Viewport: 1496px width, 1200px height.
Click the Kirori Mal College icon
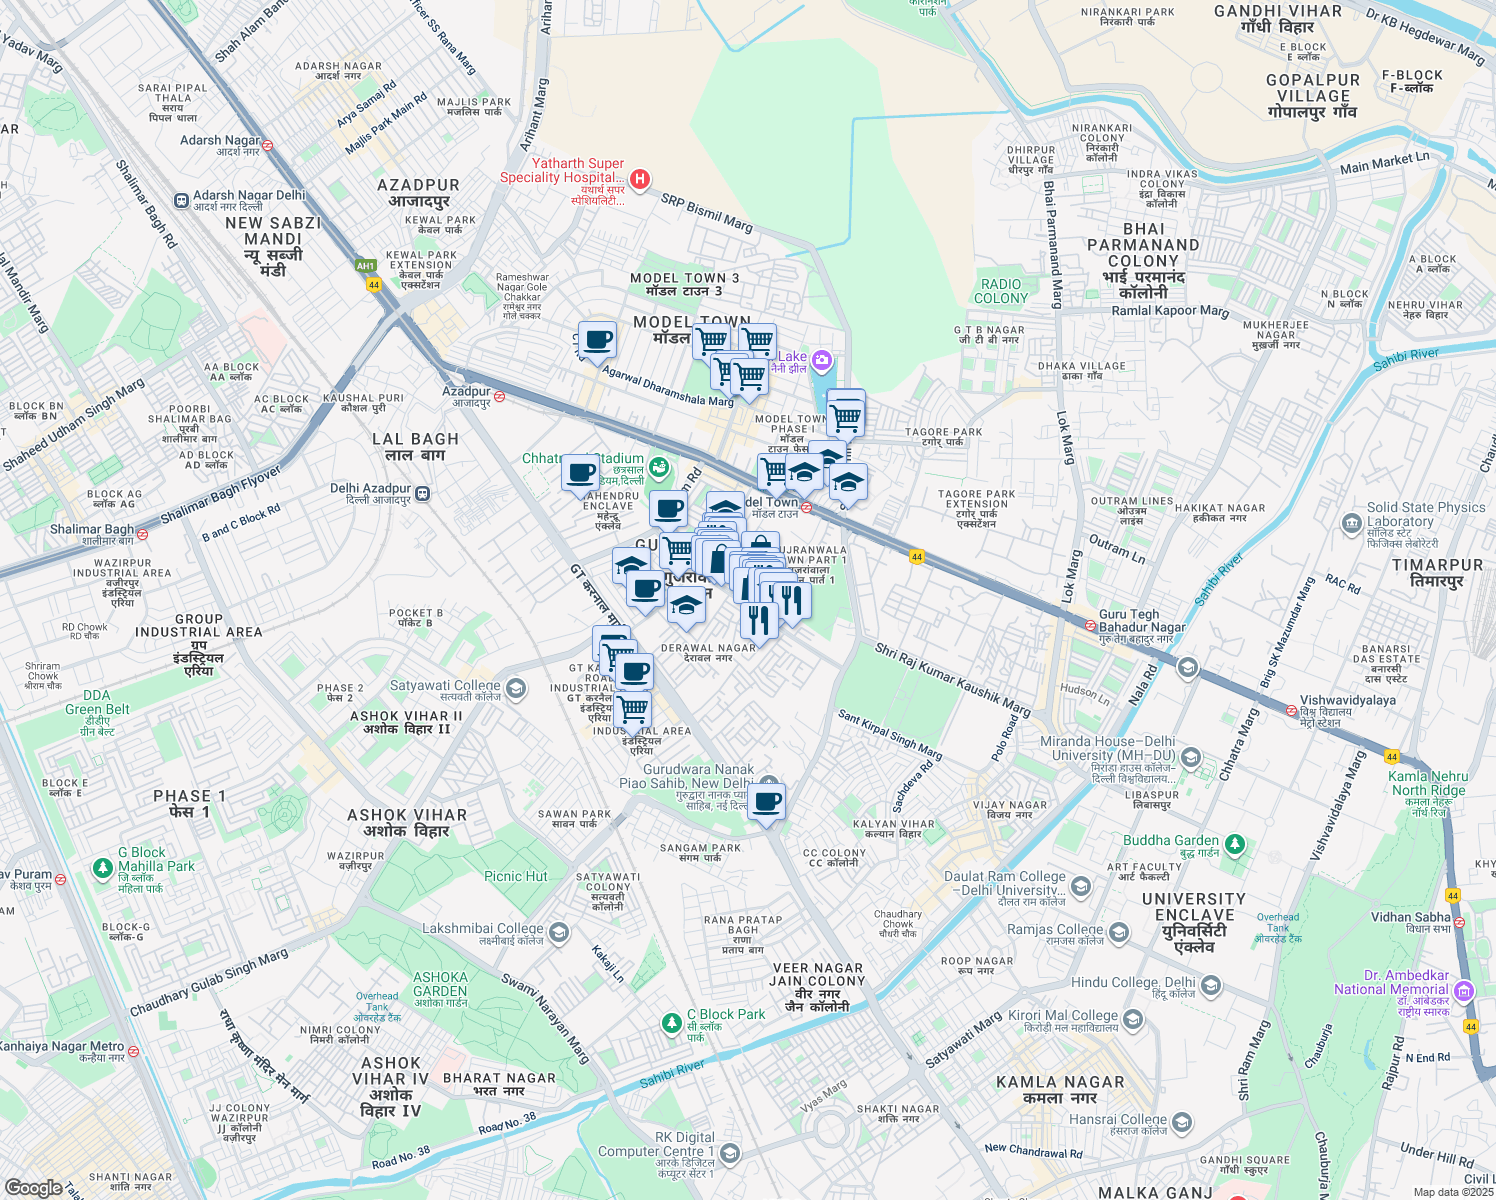(x=1133, y=1019)
